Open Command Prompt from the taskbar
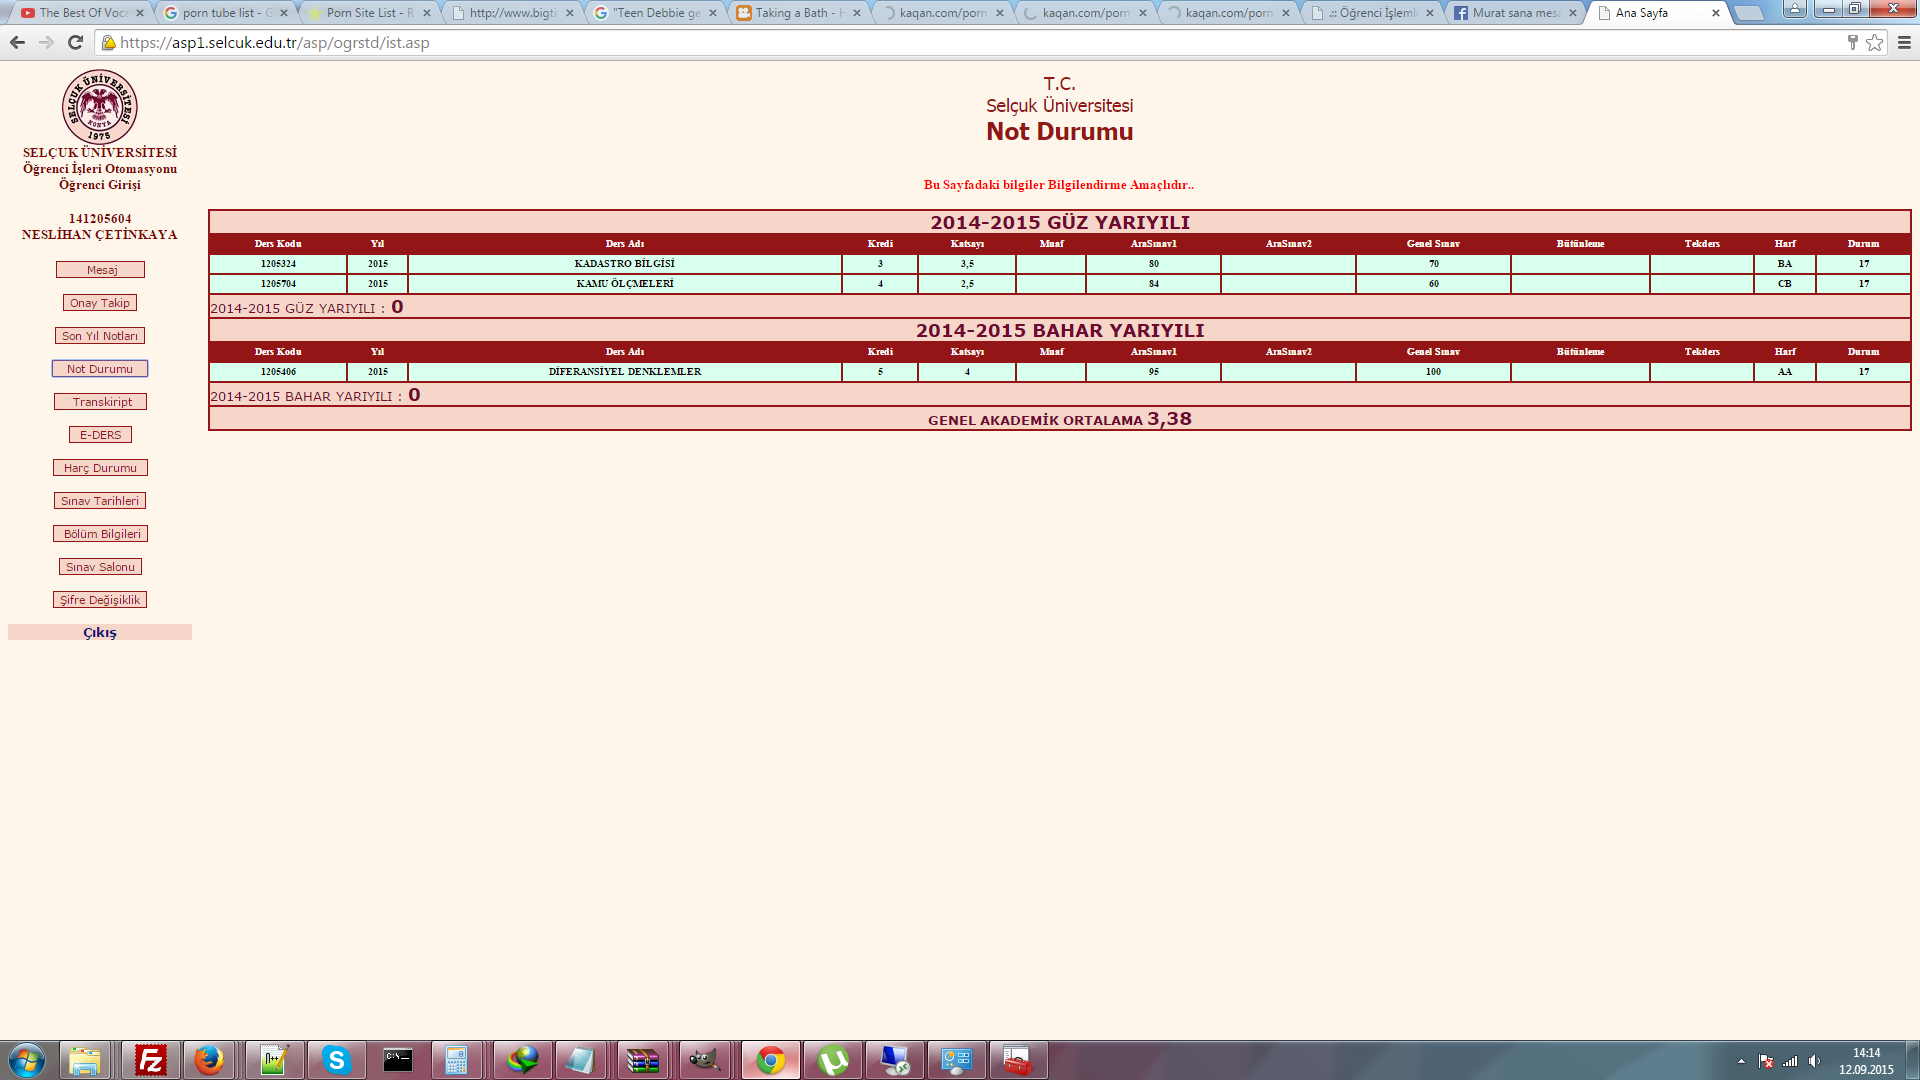1920x1080 pixels. [x=398, y=1060]
